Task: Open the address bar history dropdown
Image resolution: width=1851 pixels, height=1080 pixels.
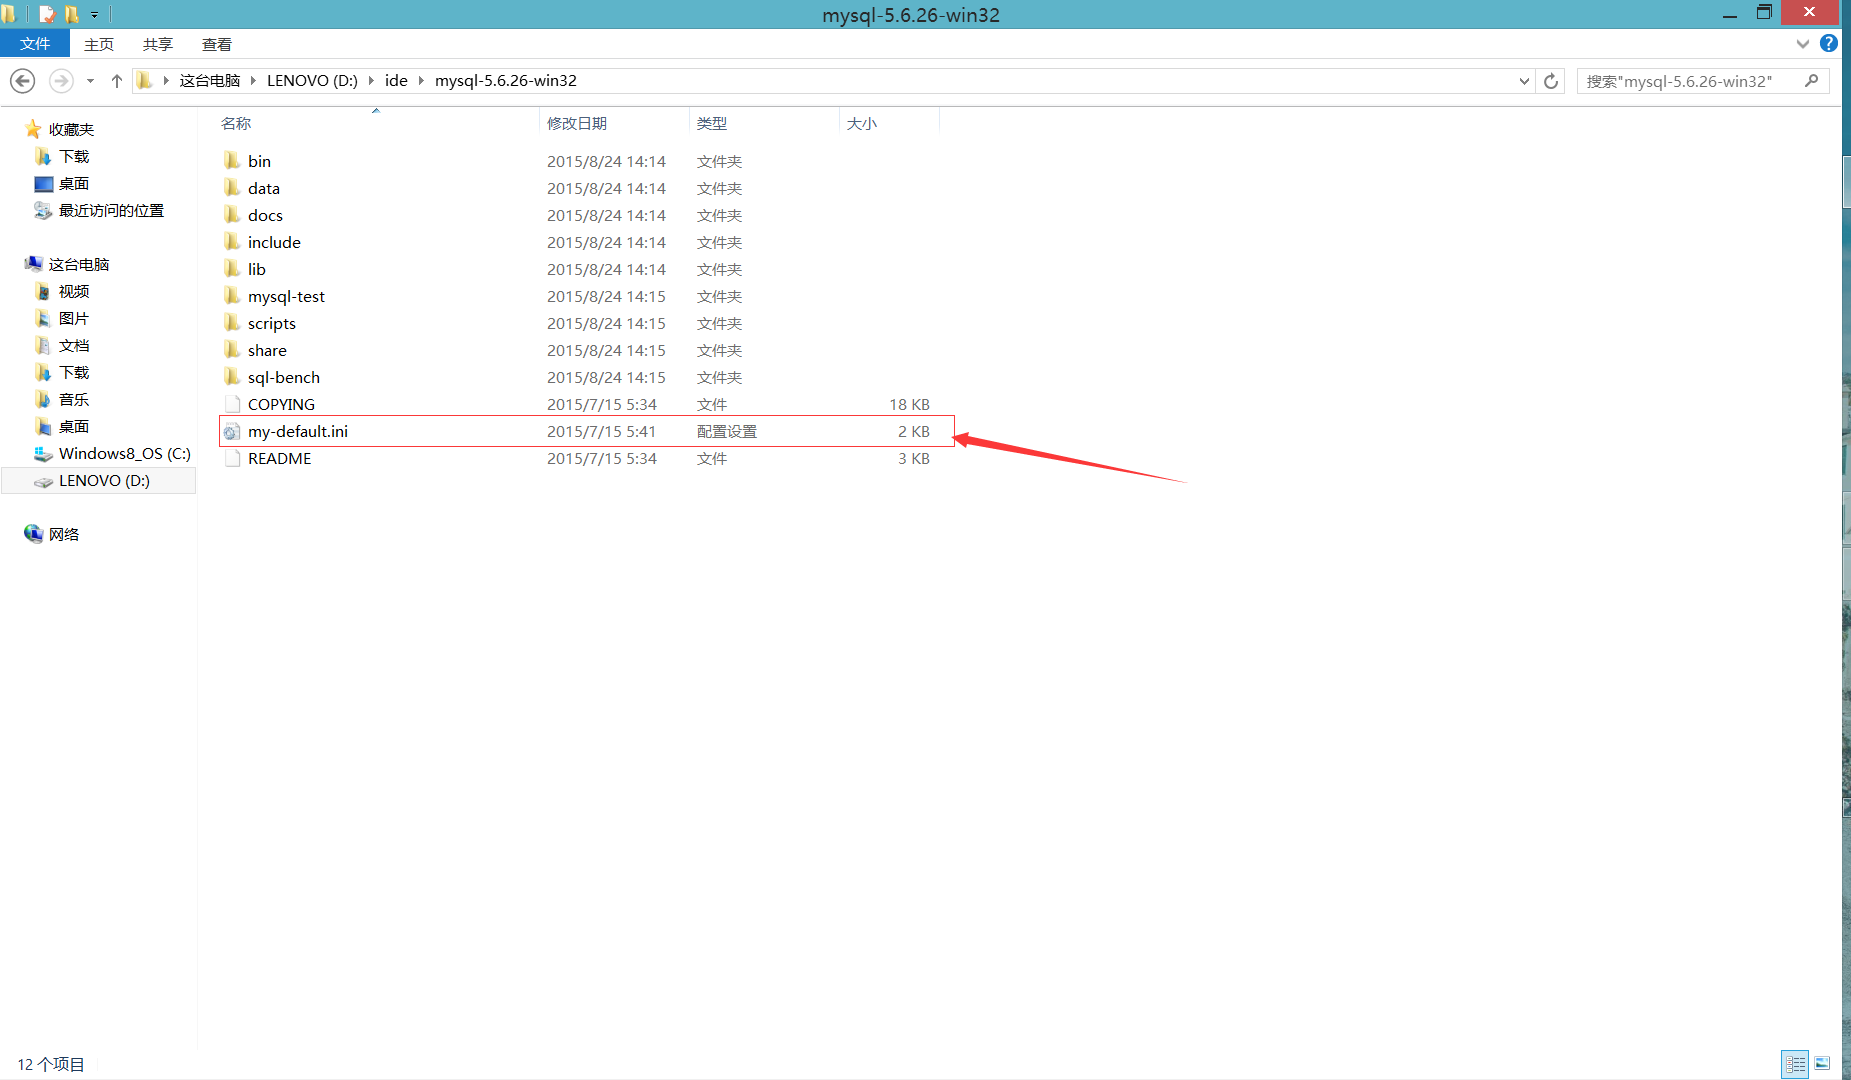Action: click(x=1524, y=81)
